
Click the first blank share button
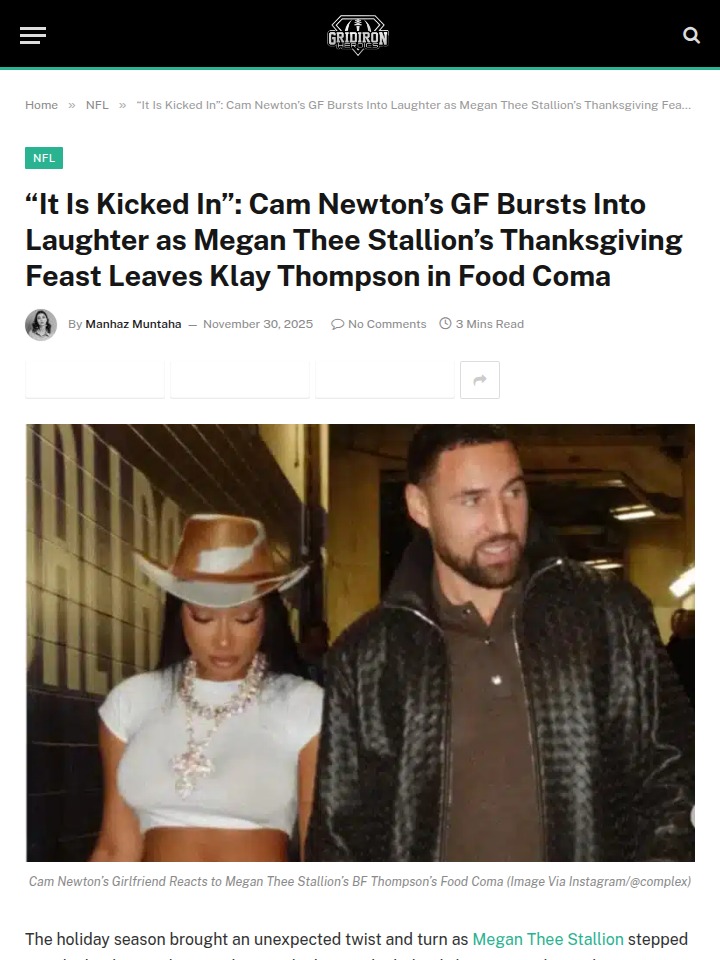pos(95,380)
